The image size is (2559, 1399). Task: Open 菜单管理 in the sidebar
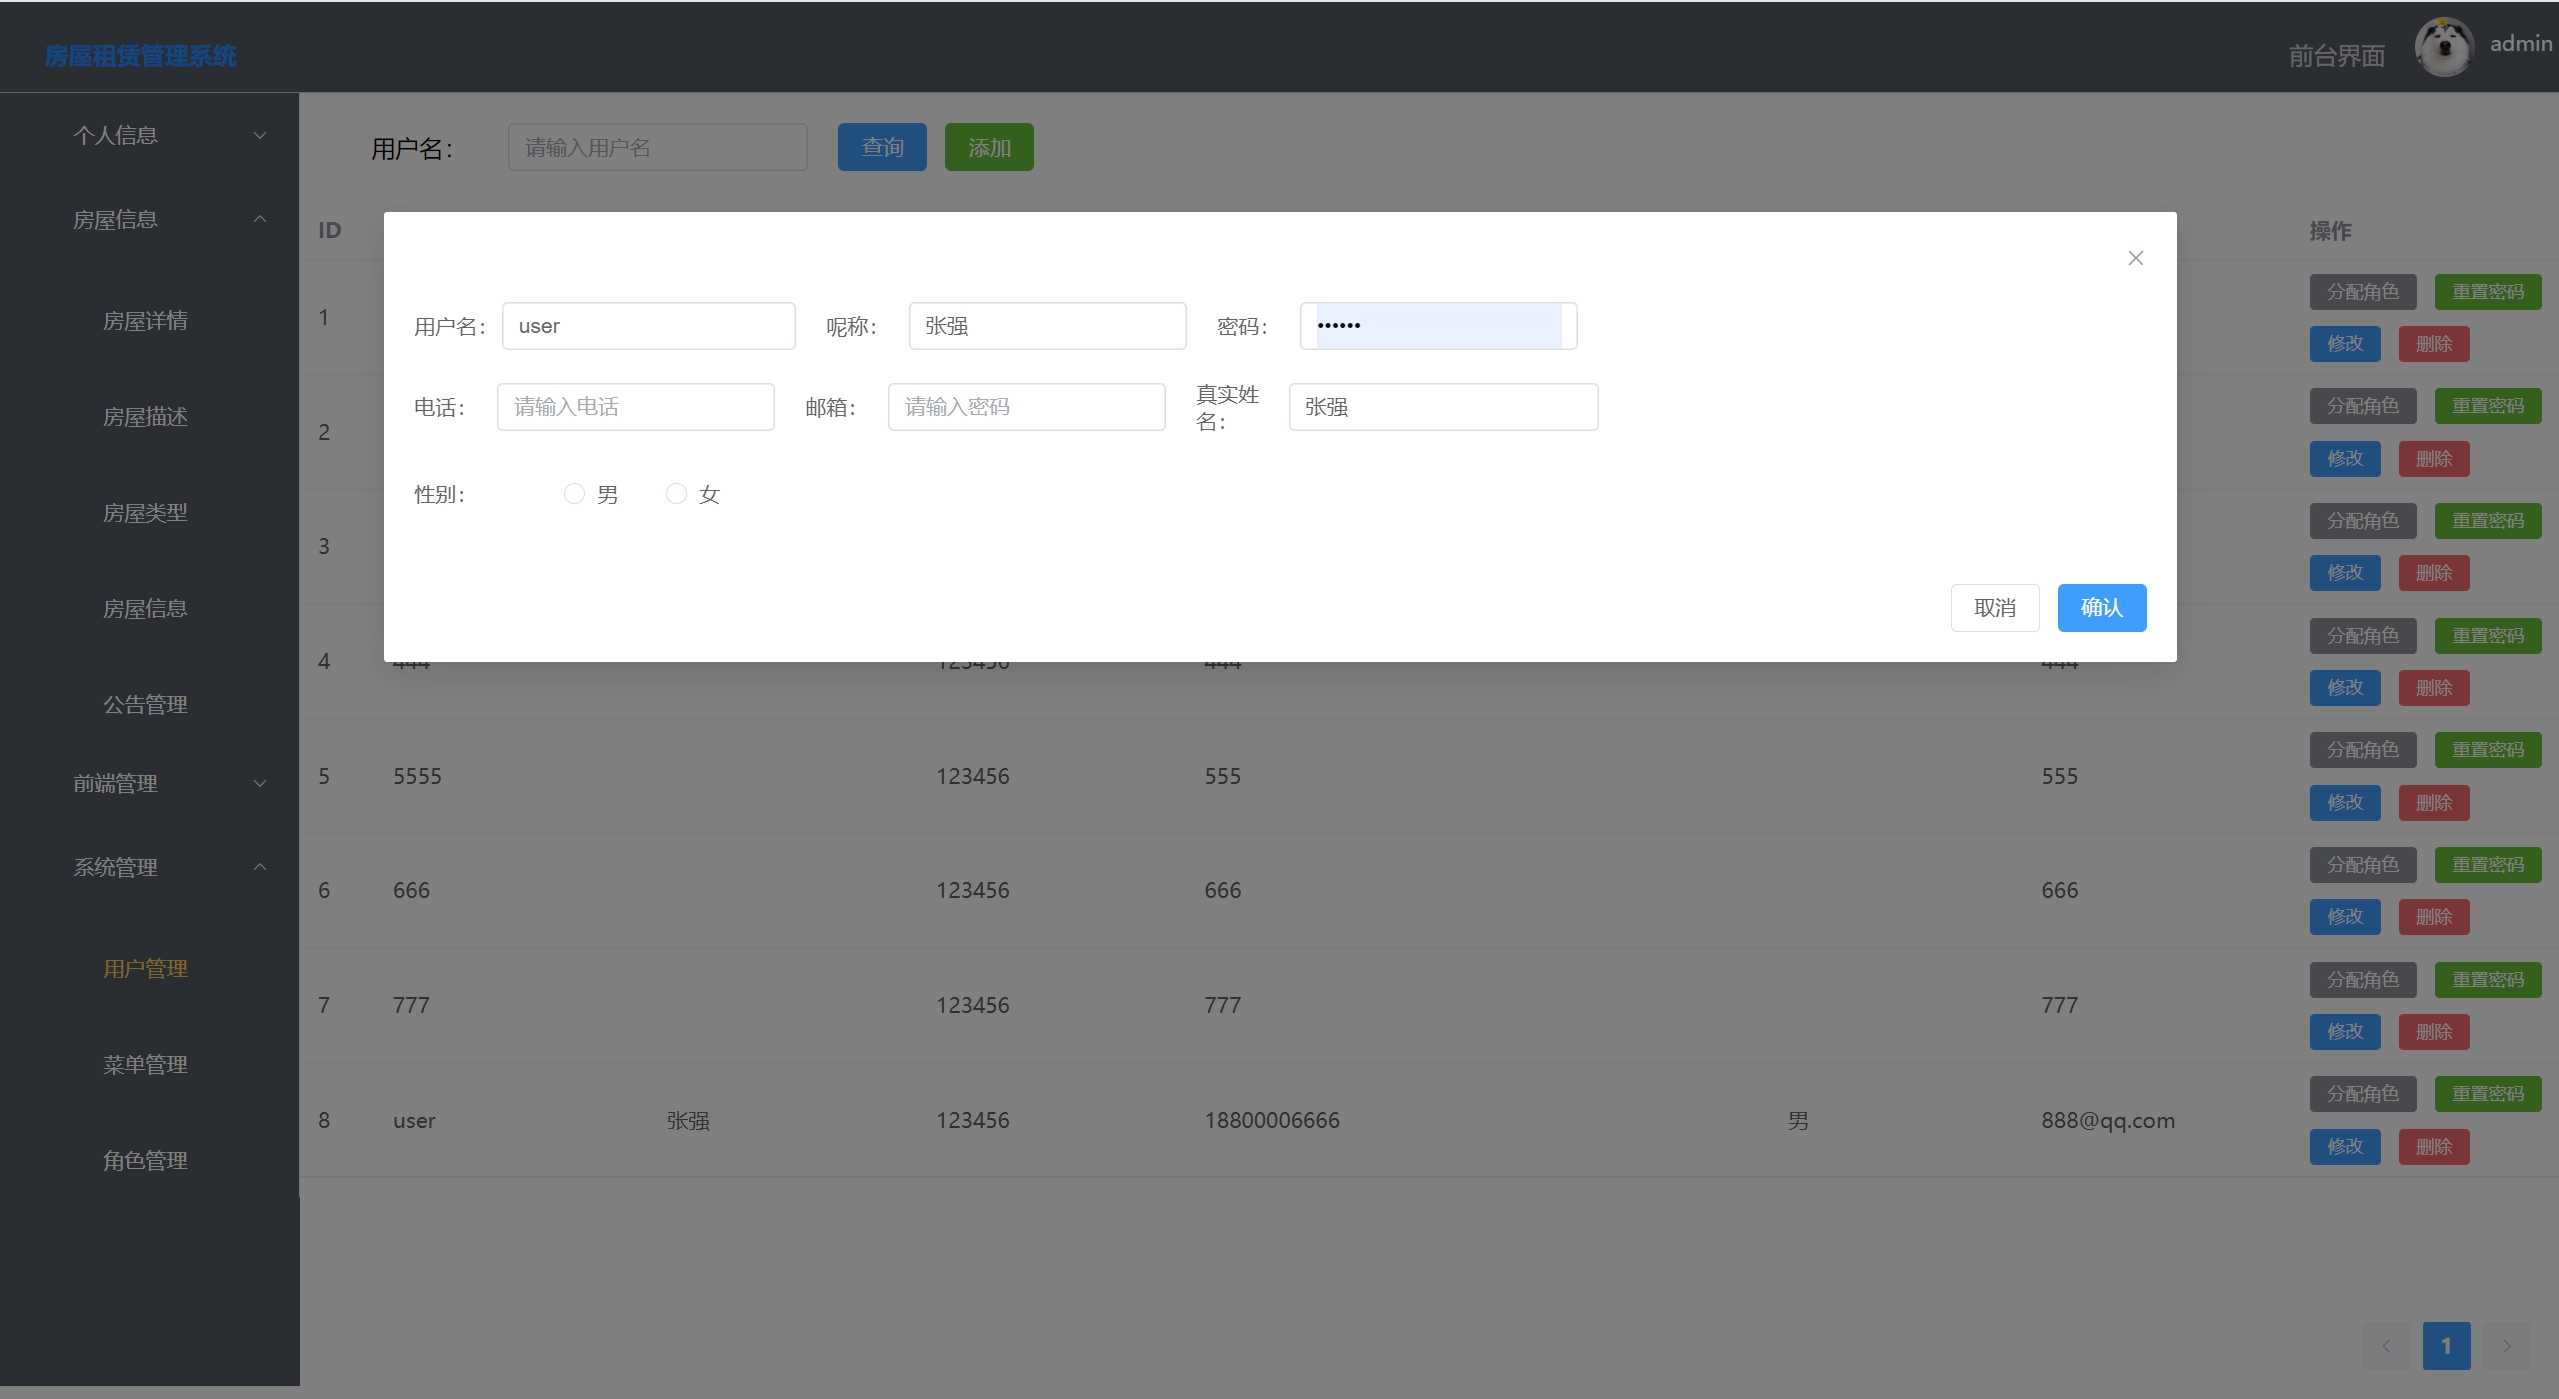[146, 1064]
